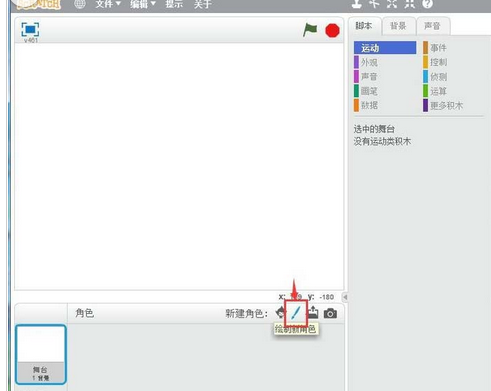
Task: Select the 舞台 stage thumbnail
Action: (41, 354)
